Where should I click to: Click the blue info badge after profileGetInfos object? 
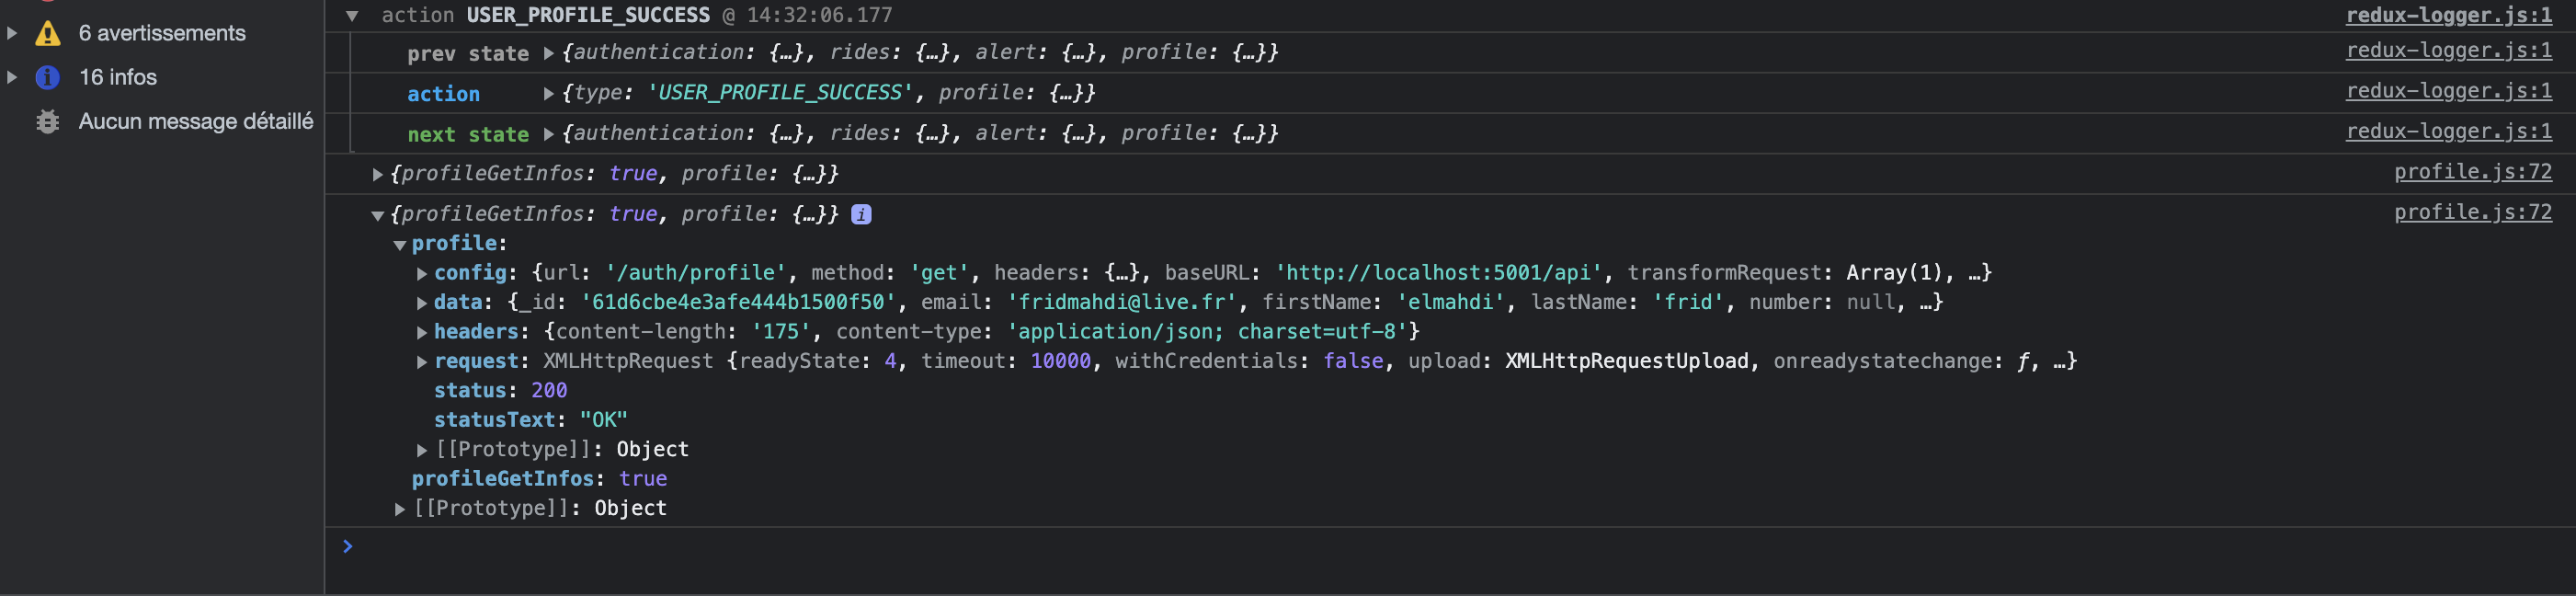pyautogui.click(x=861, y=214)
